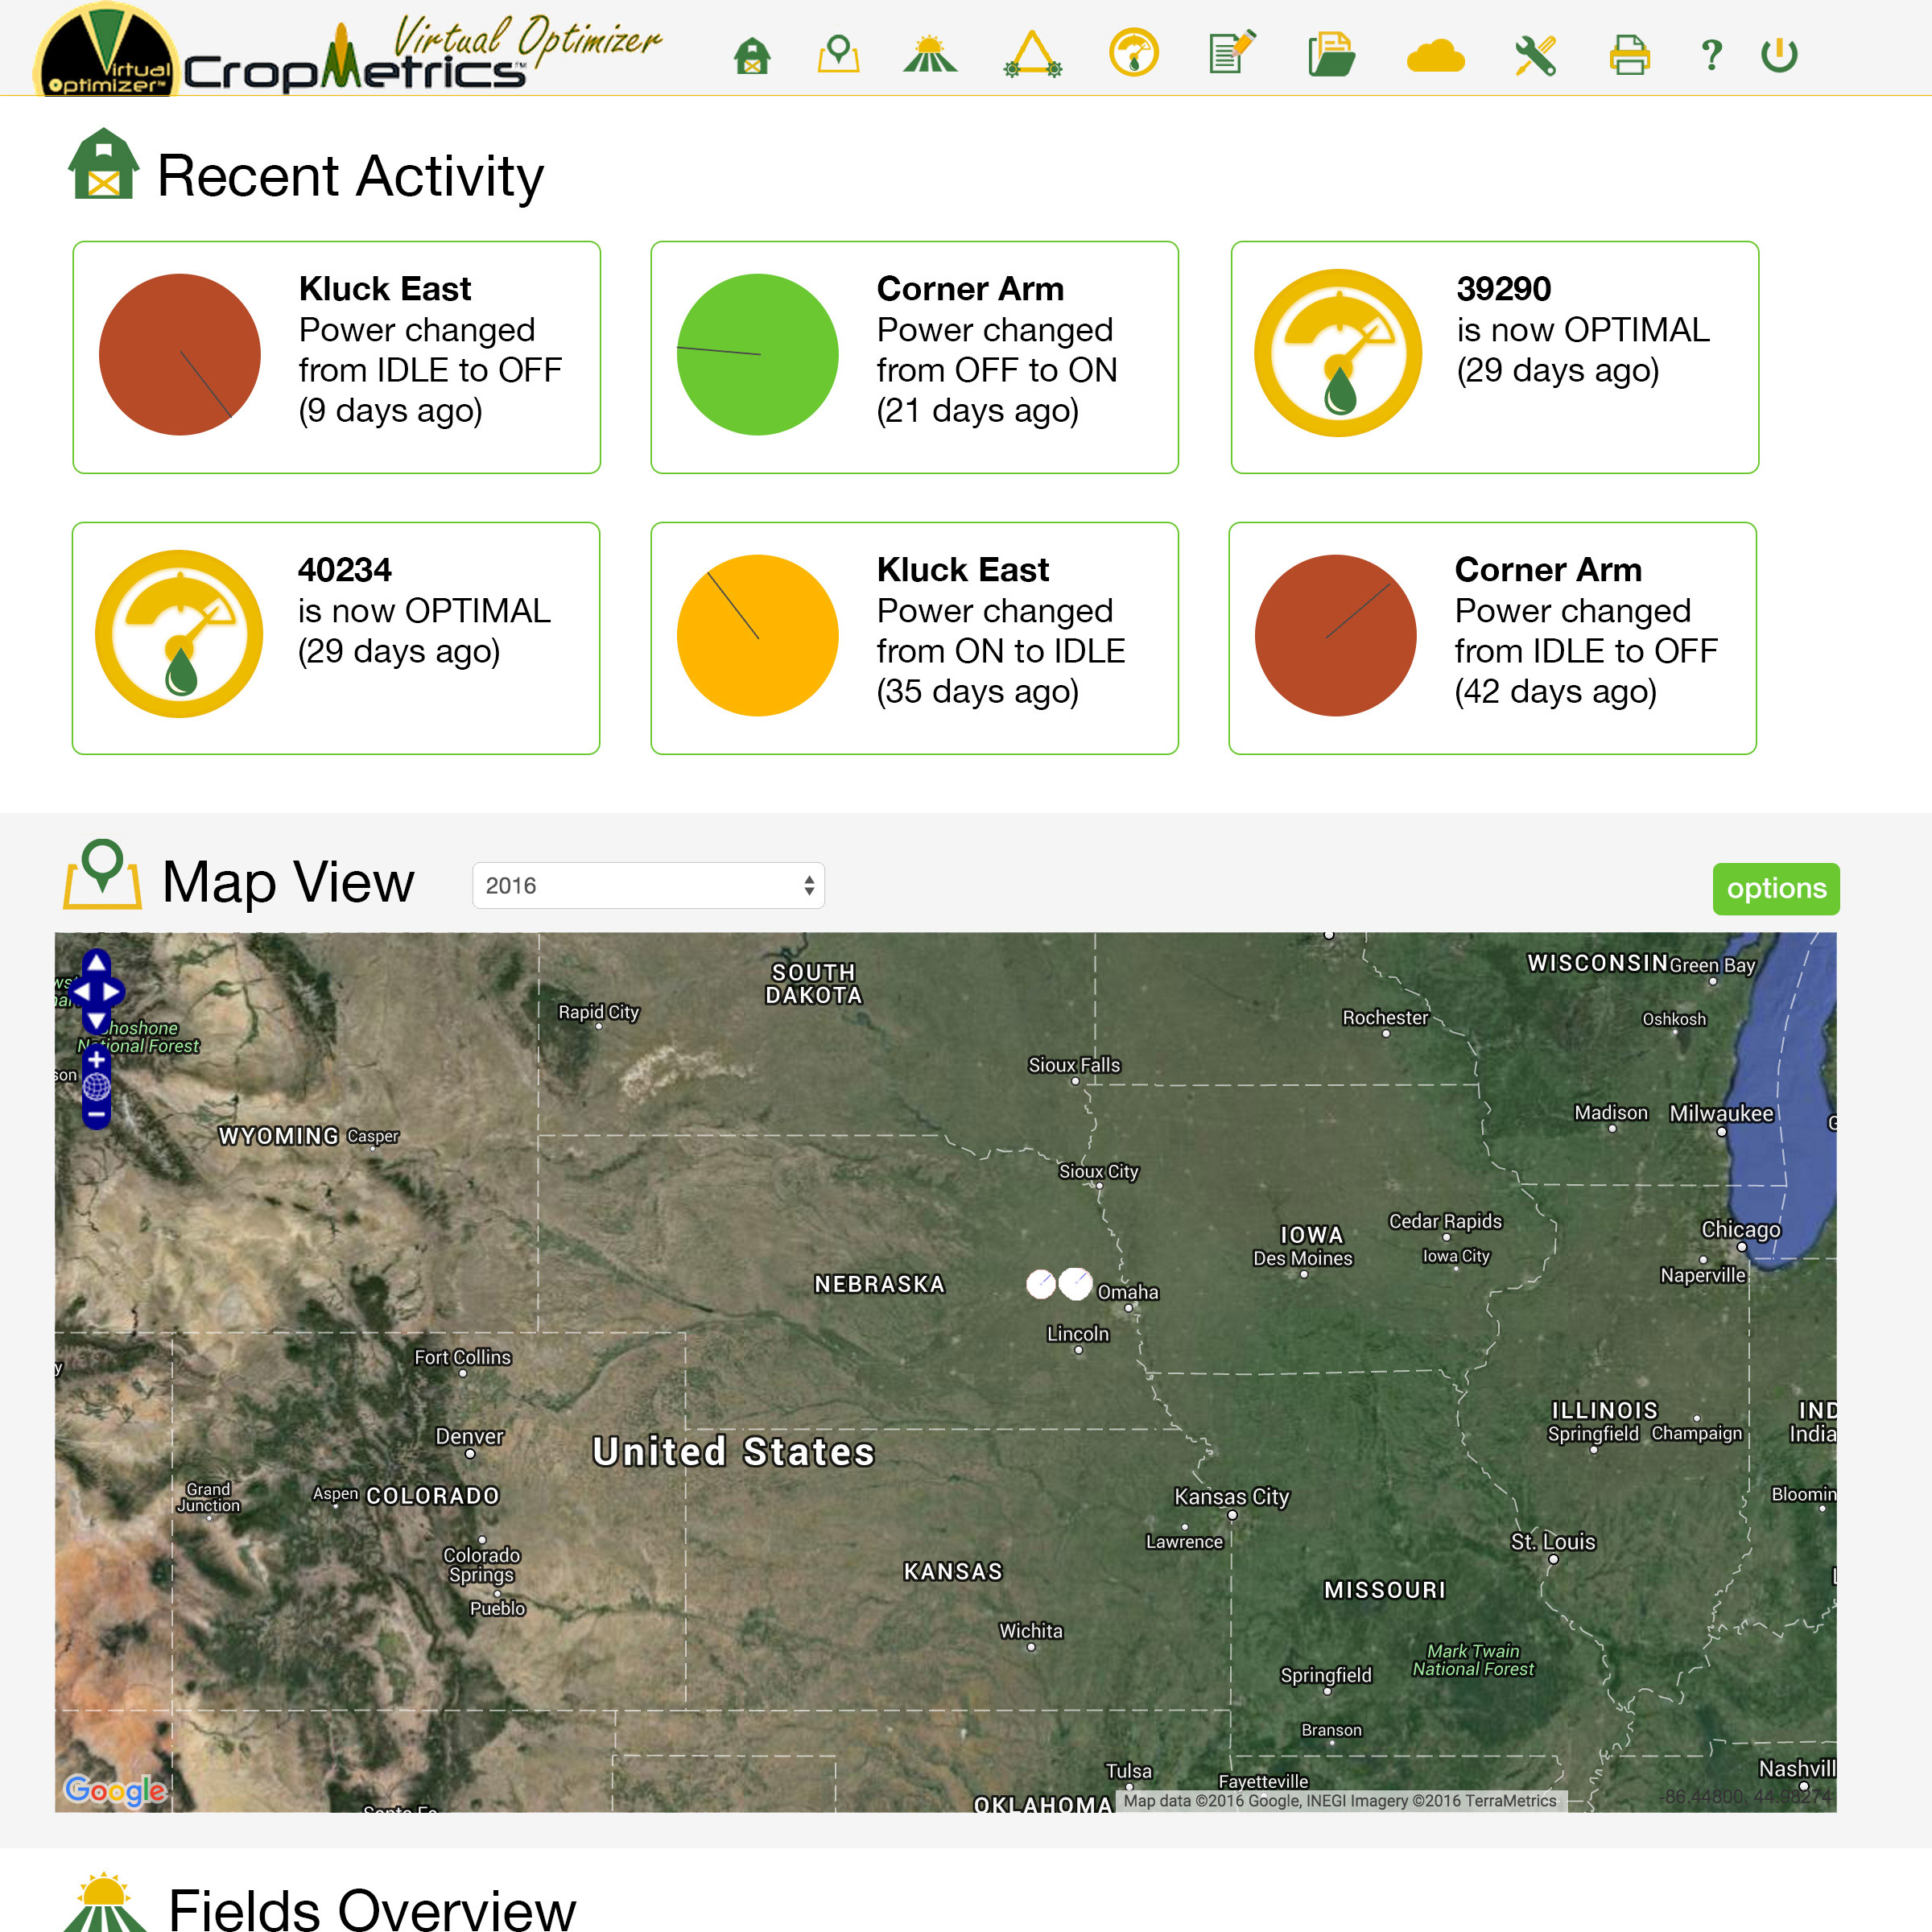Click the green options button

click(x=1775, y=888)
